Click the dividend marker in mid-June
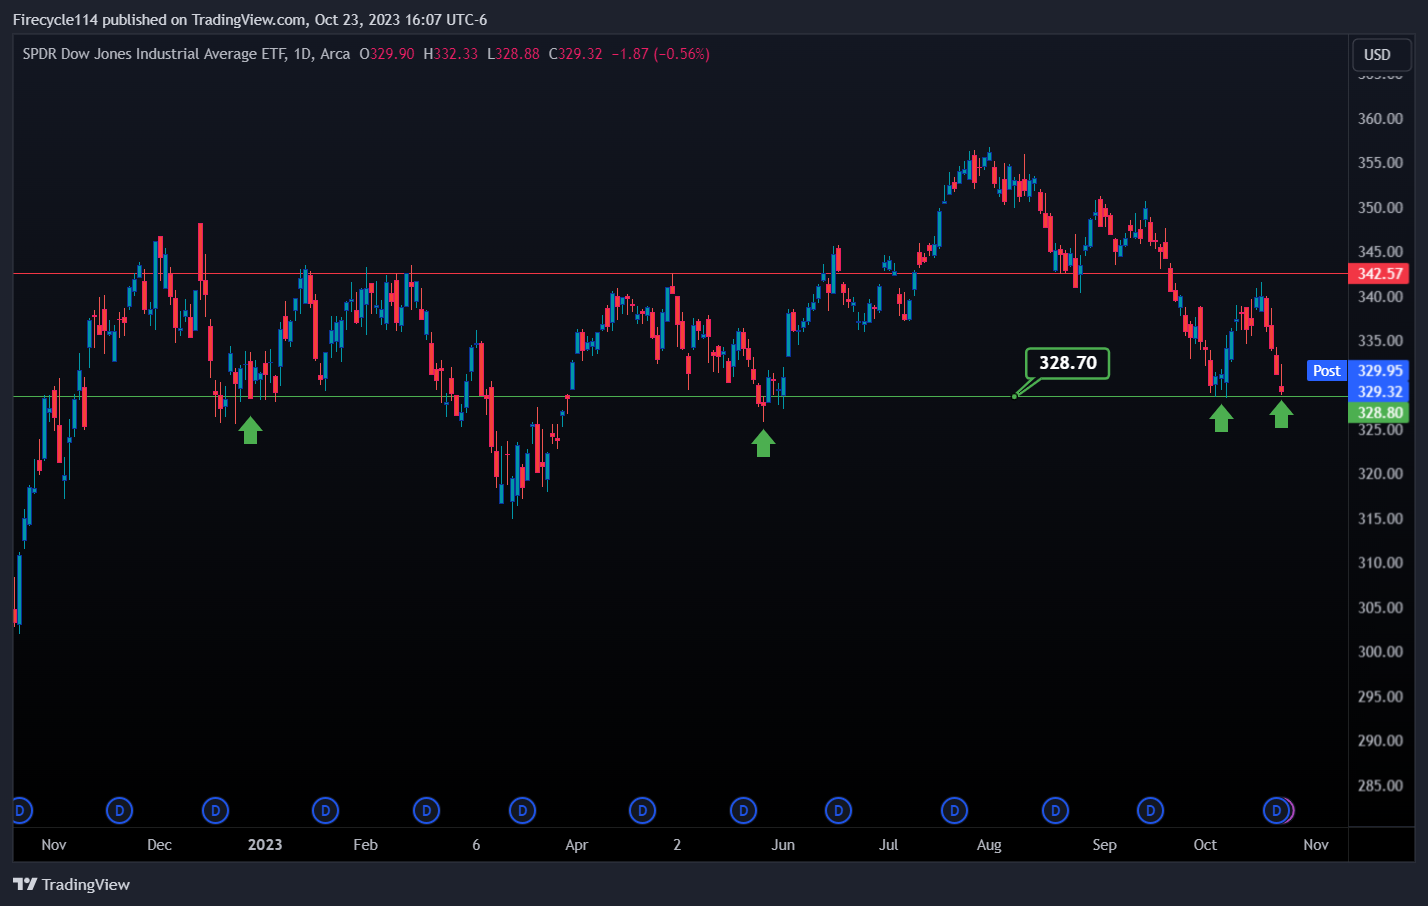This screenshot has height=906, width=1428. 838,810
